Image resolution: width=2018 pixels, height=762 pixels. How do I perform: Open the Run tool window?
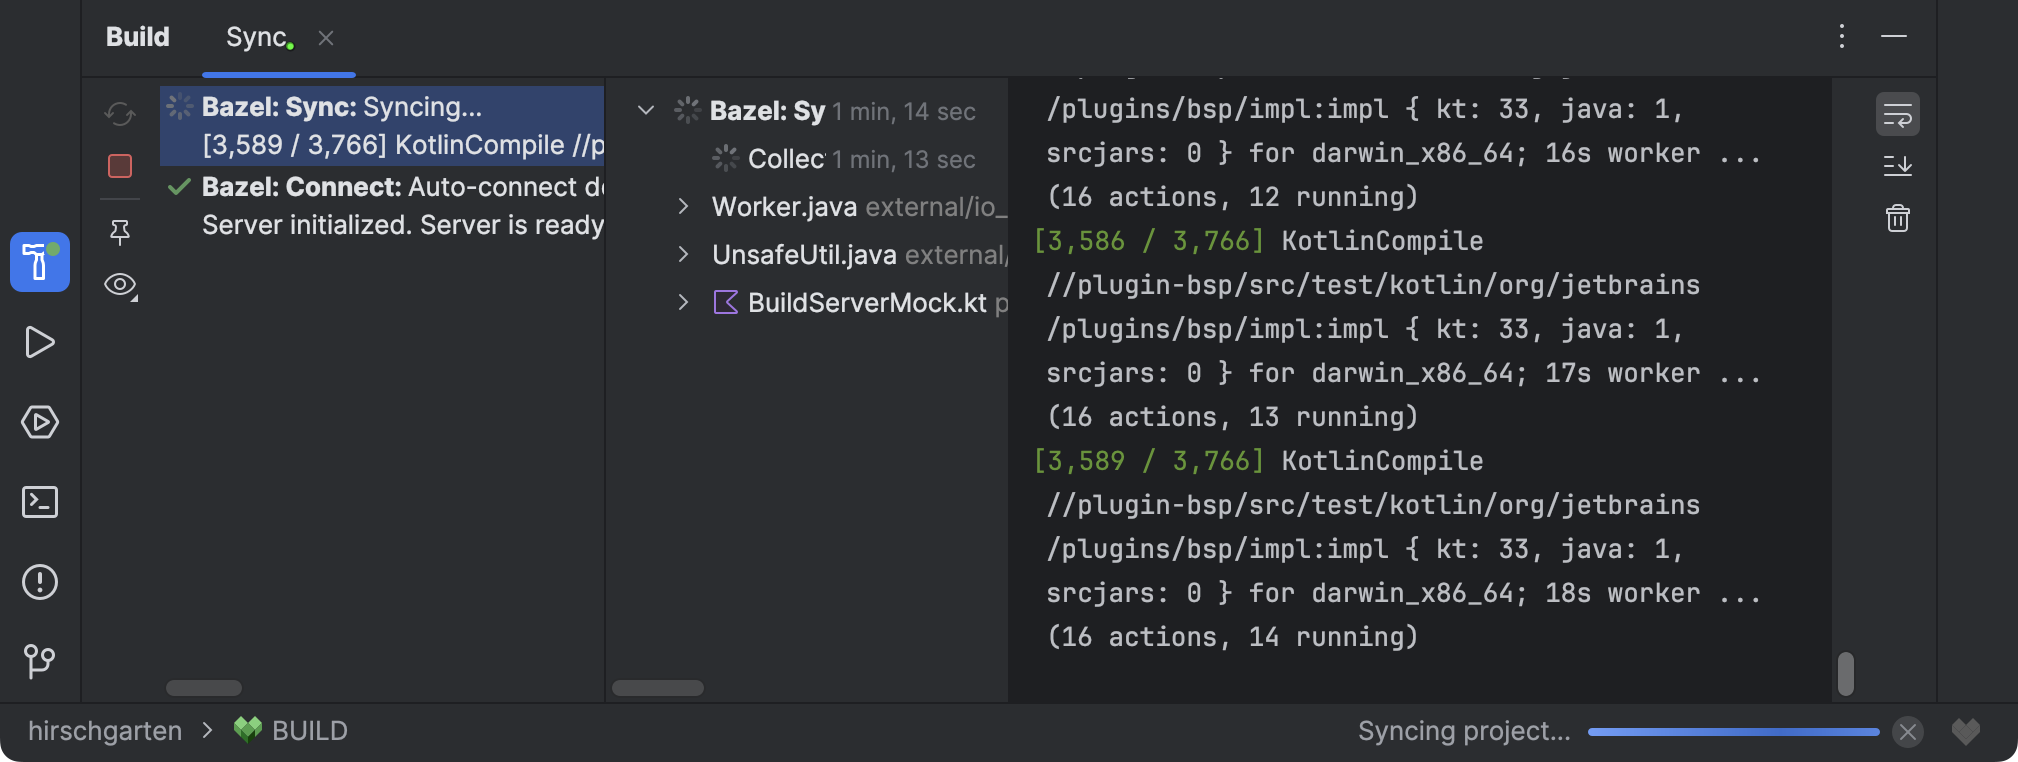40,342
